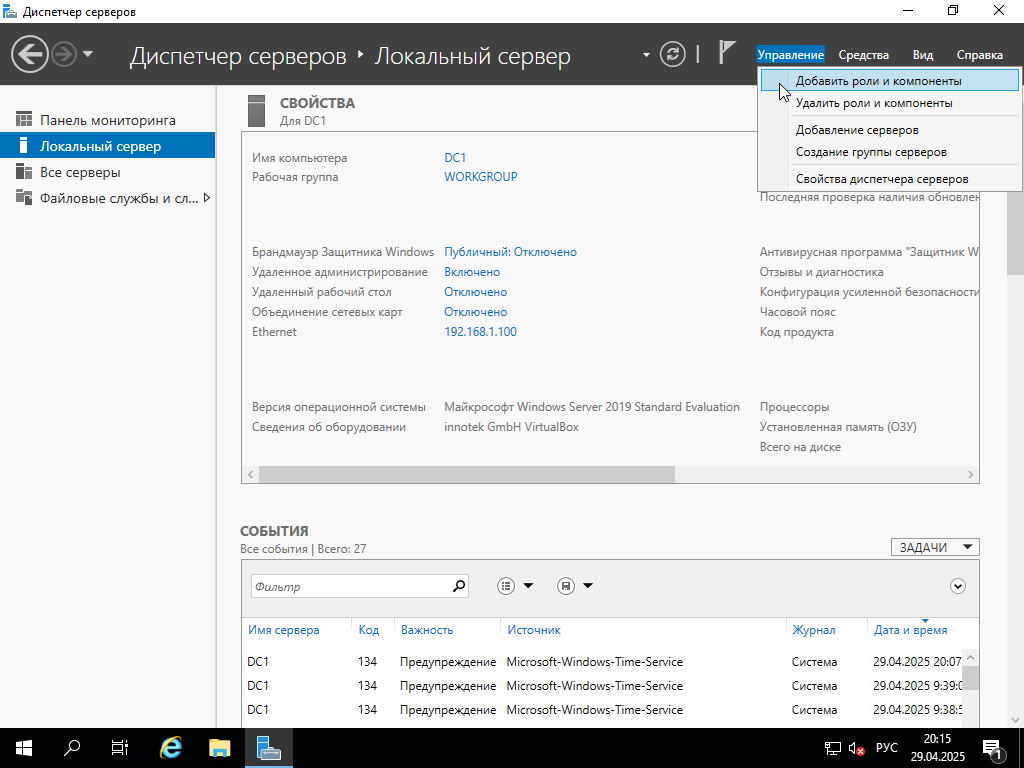
Task: Click the filter search magnifier icon
Action: 459,586
